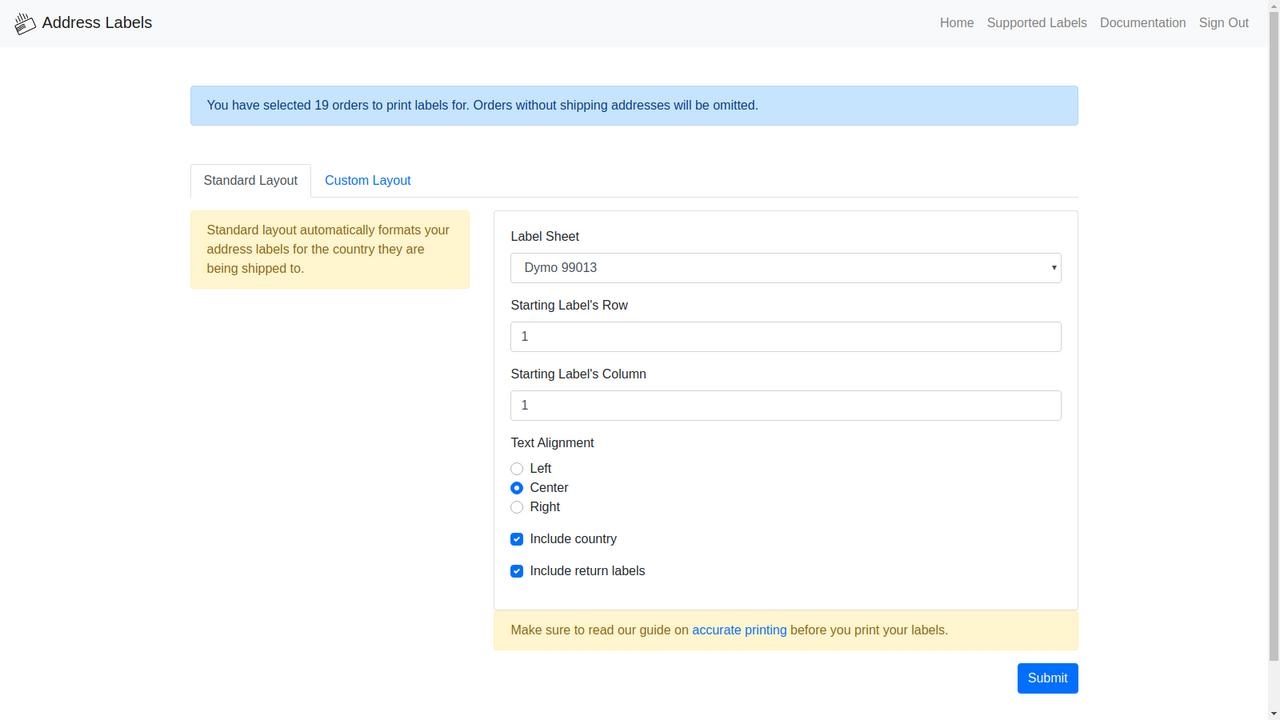Image resolution: width=1280 pixels, height=720 pixels.
Task: Select Right text alignment
Action: [x=517, y=507]
